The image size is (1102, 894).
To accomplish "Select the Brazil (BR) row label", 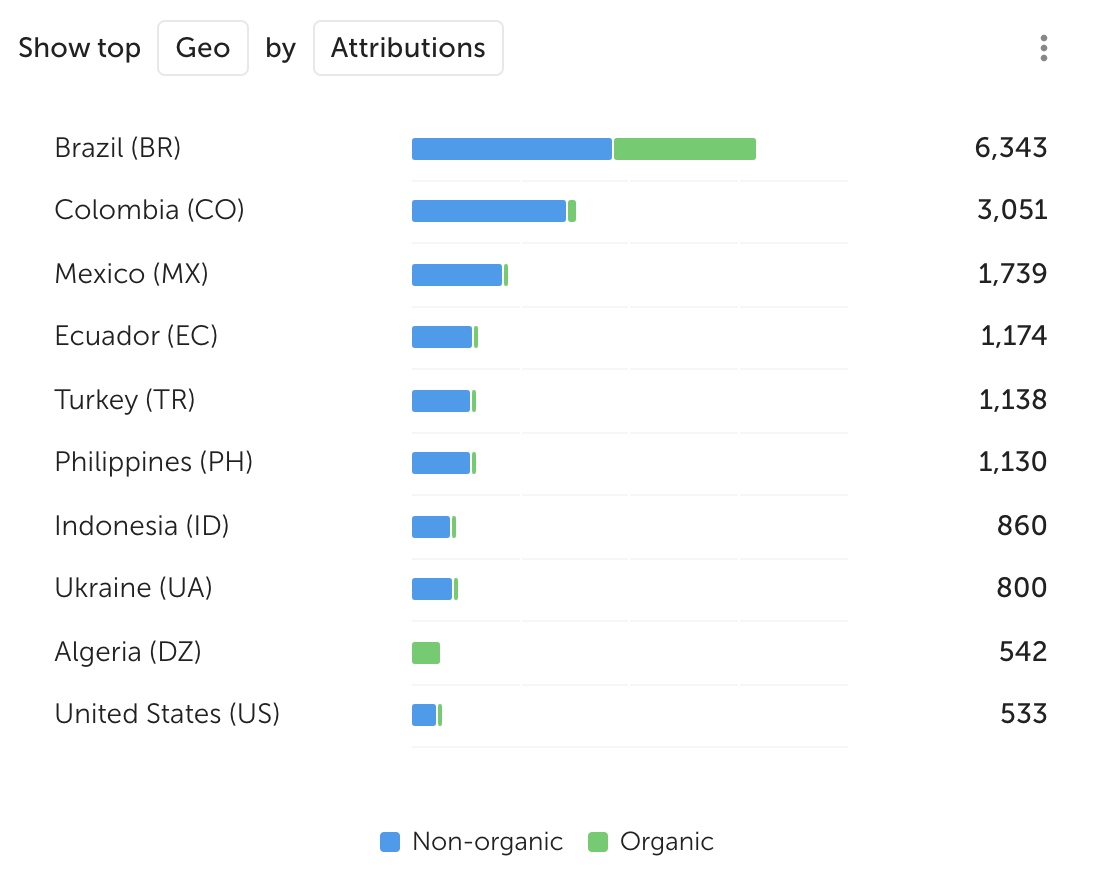I will tap(118, 149).
